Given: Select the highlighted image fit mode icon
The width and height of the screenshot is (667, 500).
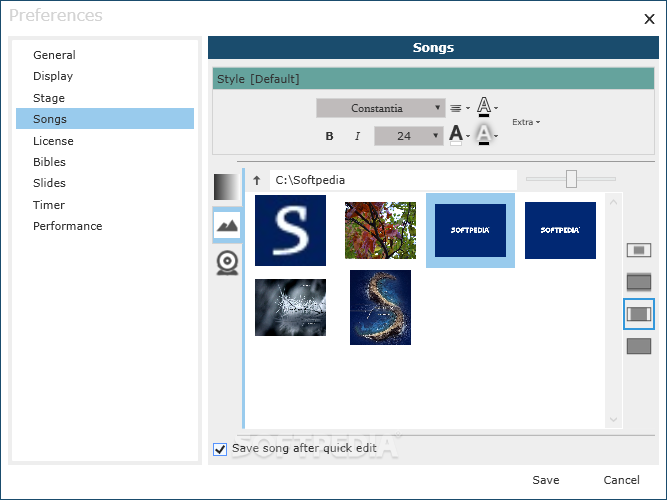Looking at the screenshot, I should point(639,314).
